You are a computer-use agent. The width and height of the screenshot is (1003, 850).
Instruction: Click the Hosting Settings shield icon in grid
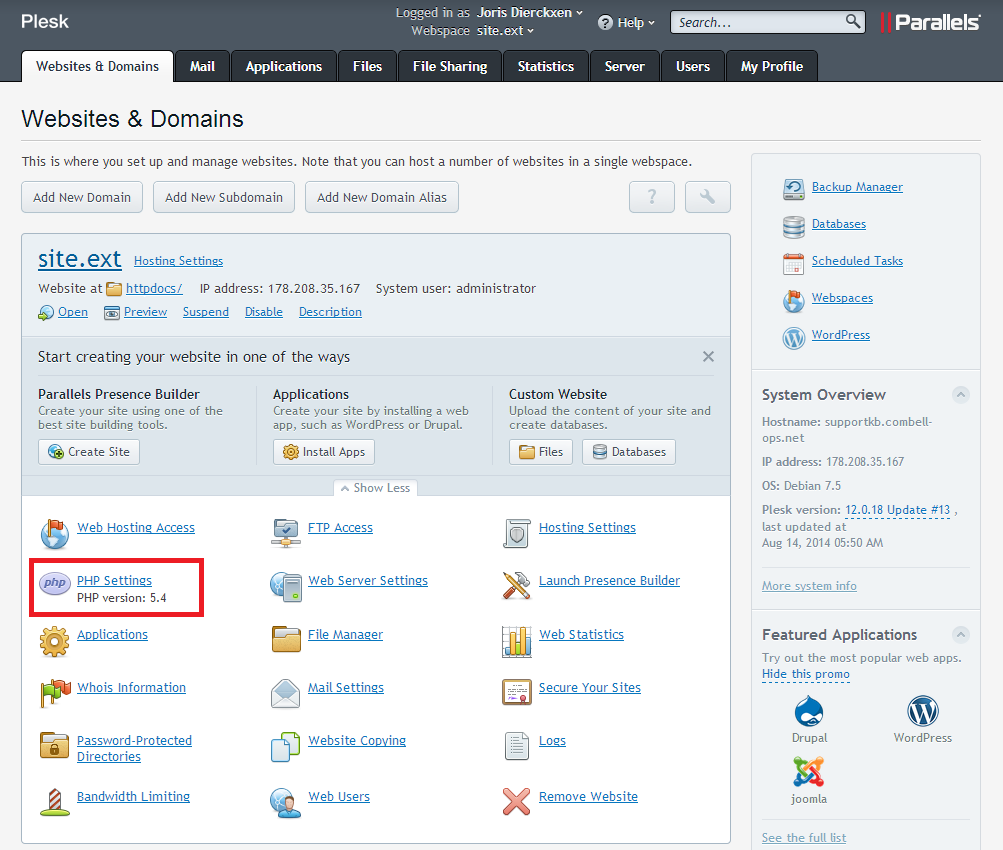[x=516, y=533]
